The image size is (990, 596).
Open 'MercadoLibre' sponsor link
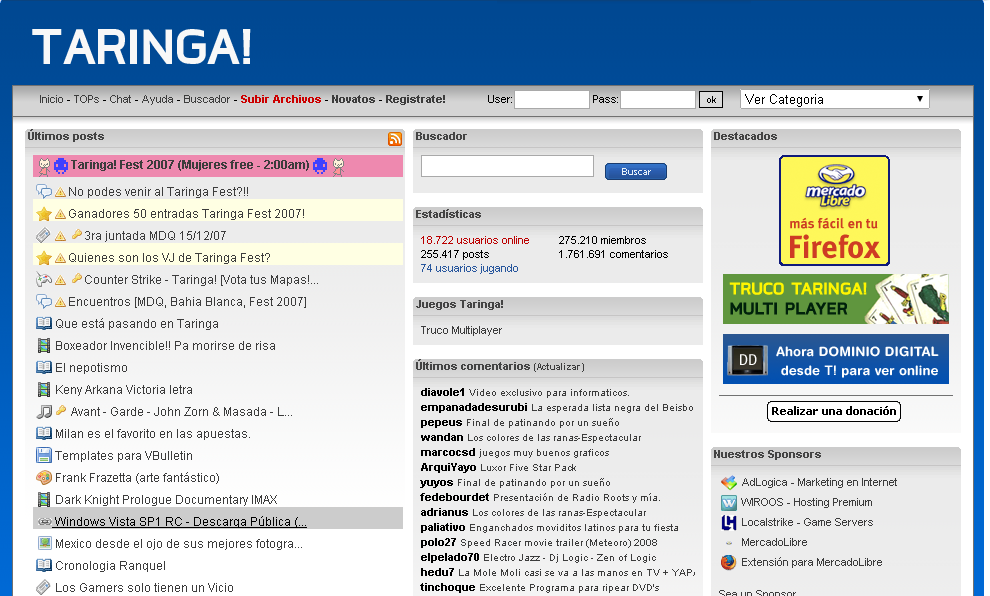tap(774, 542)
